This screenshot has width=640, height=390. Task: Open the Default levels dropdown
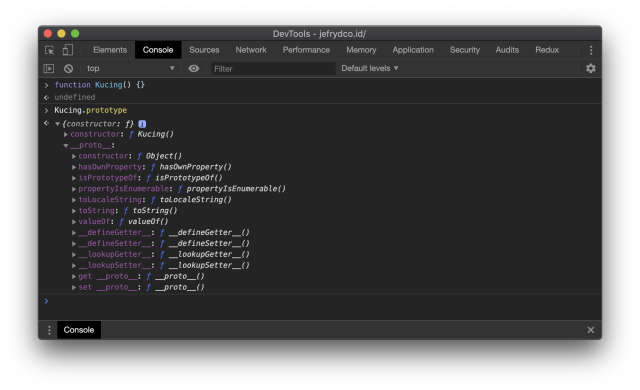click(369, 69)
